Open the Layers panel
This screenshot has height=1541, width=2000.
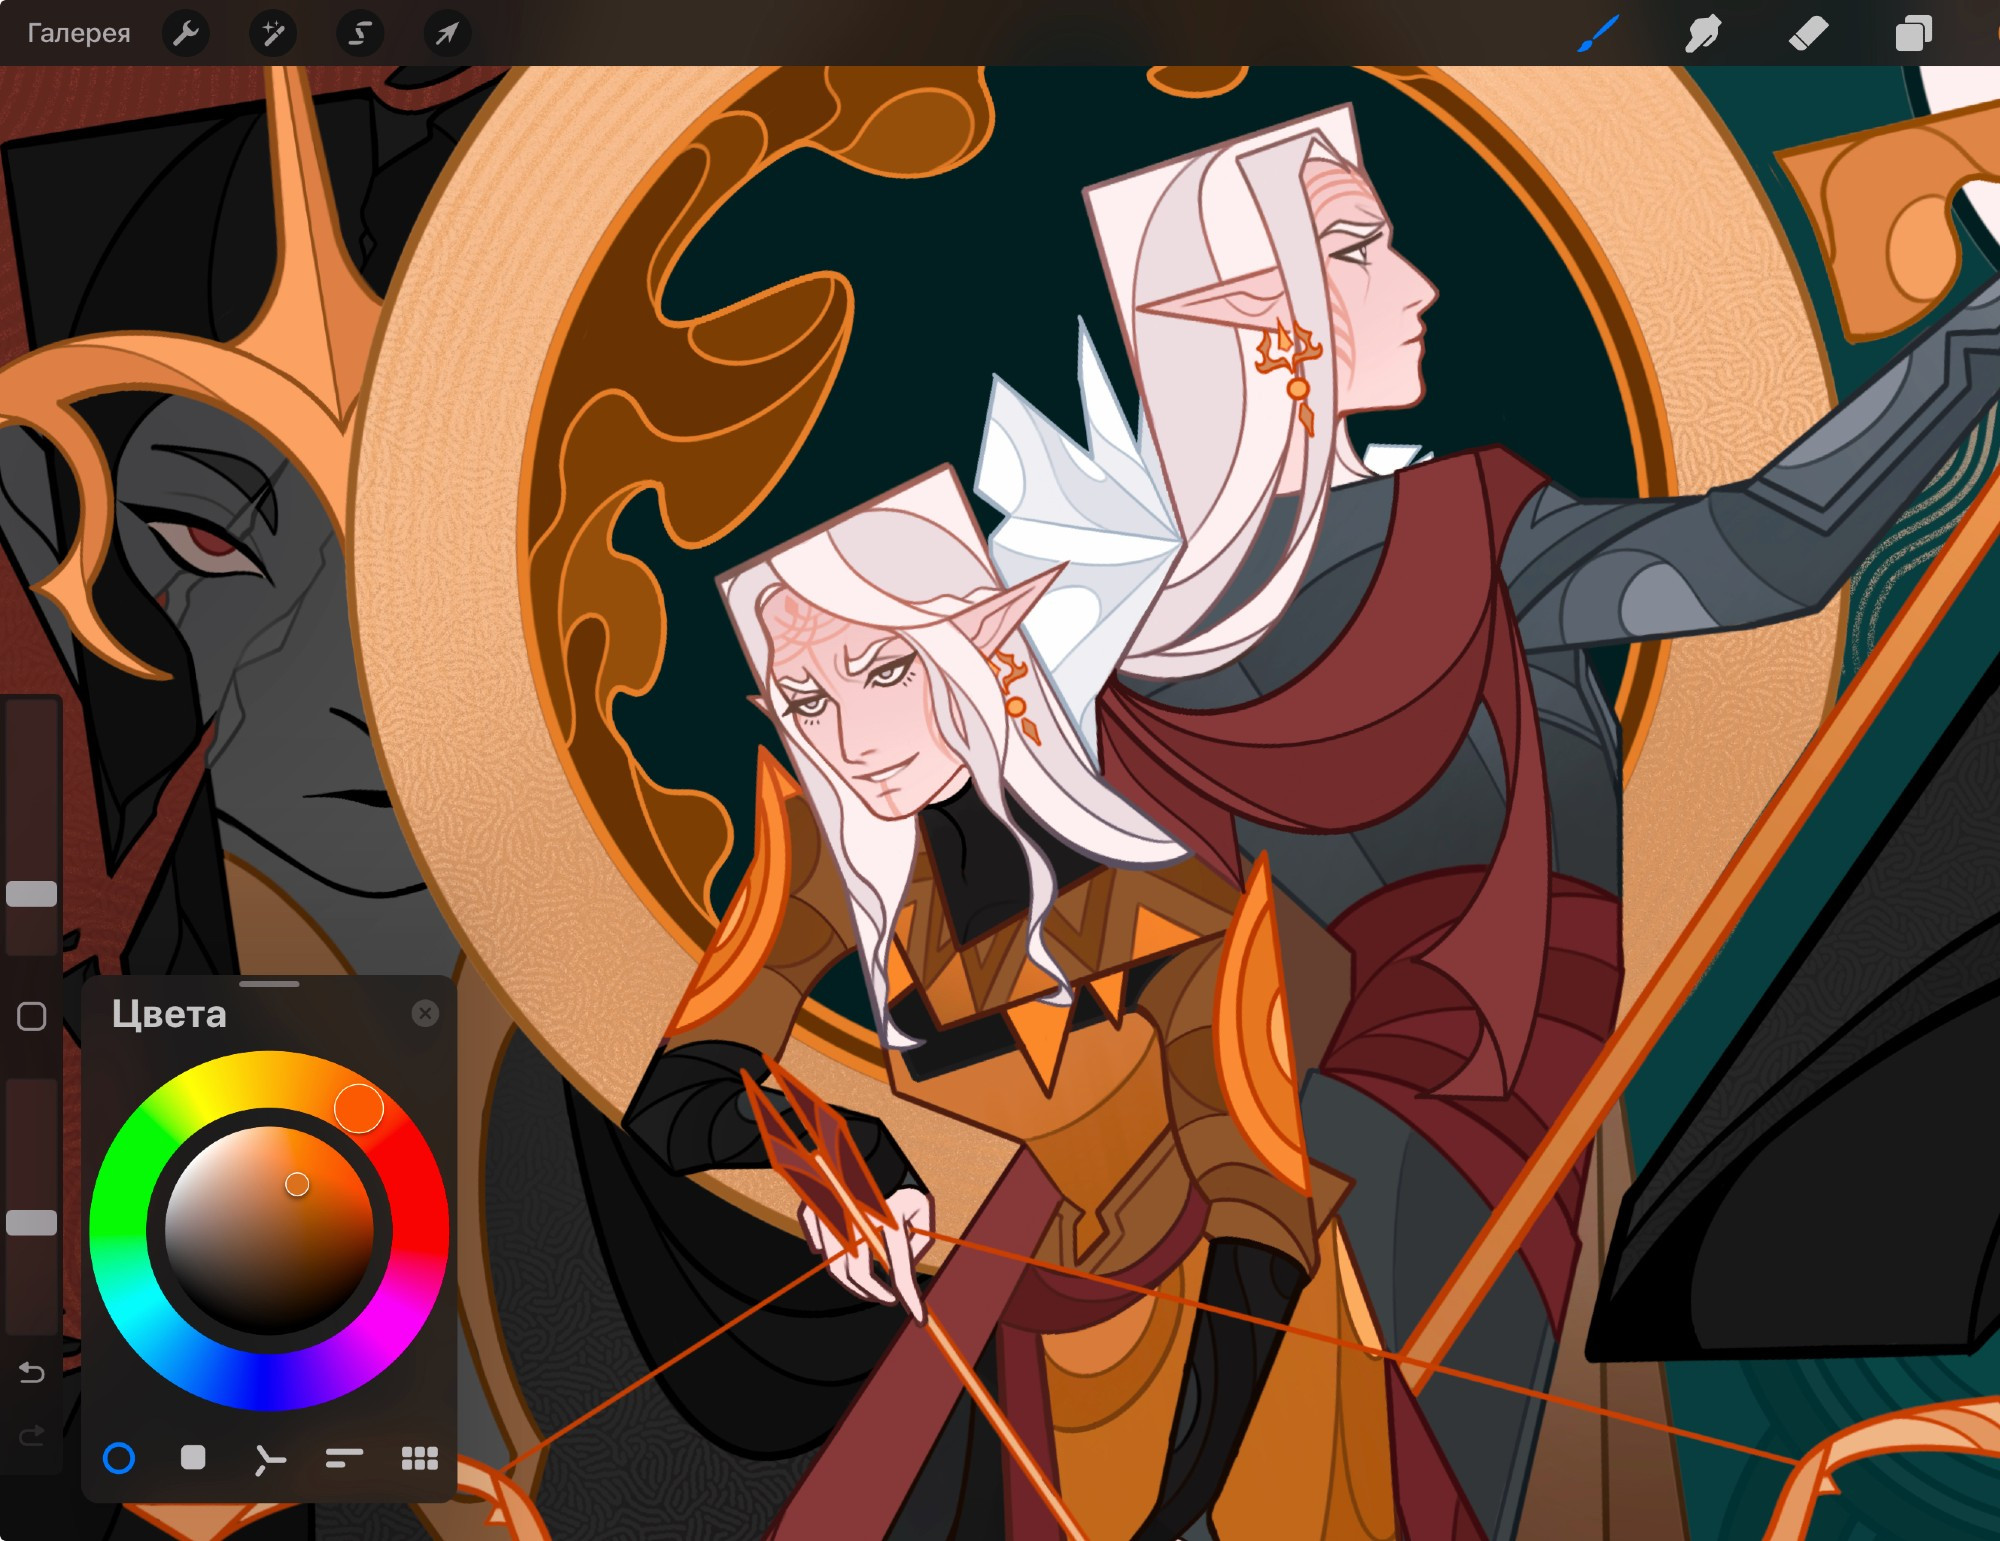pyautogui.click(x=1913, y=33)
